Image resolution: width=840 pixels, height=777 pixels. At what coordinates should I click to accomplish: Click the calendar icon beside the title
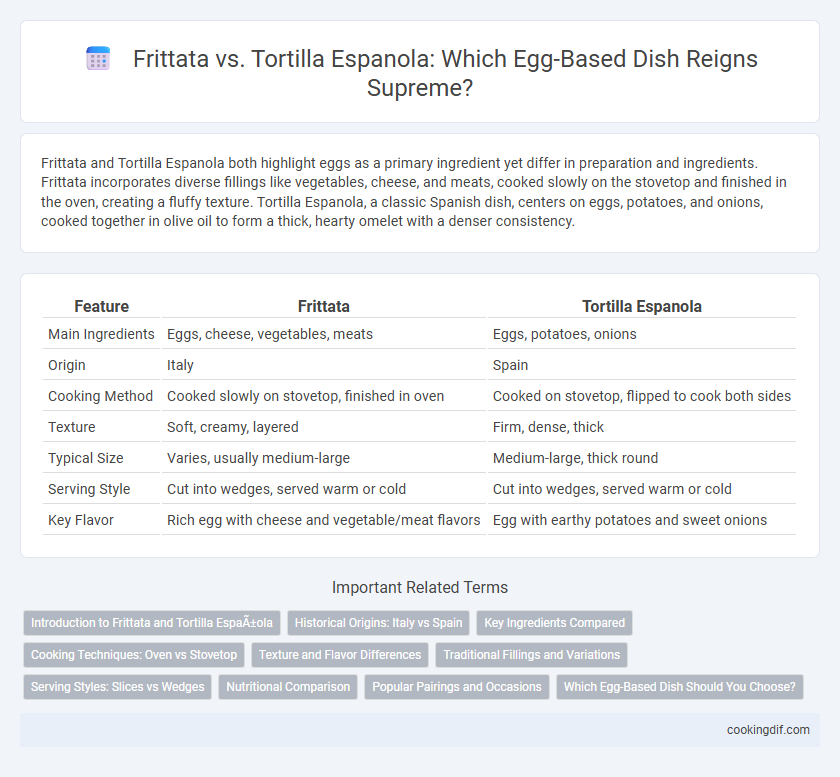98,58
